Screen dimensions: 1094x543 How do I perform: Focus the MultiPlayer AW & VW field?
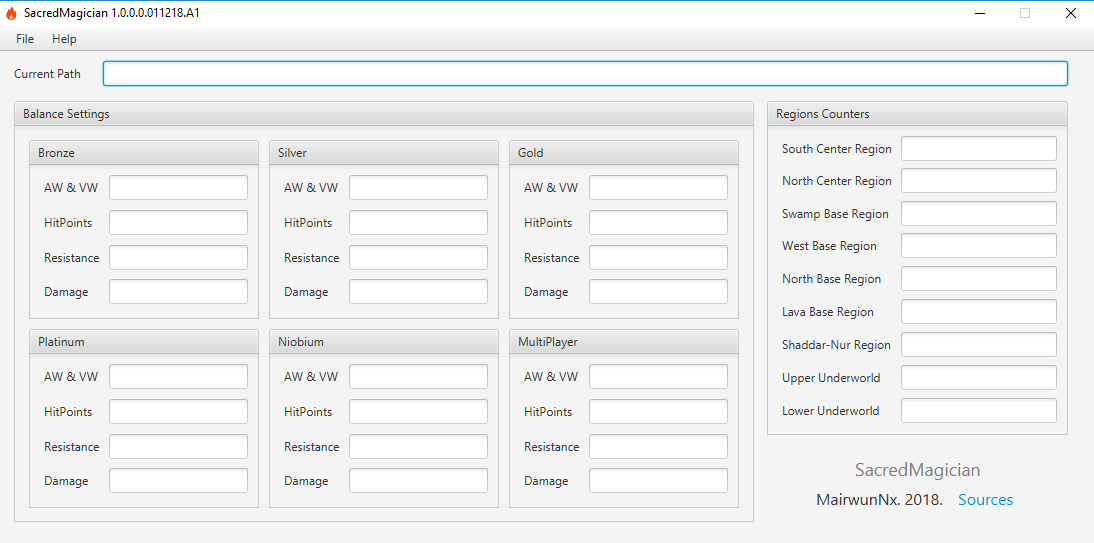[x=659, y=377]
